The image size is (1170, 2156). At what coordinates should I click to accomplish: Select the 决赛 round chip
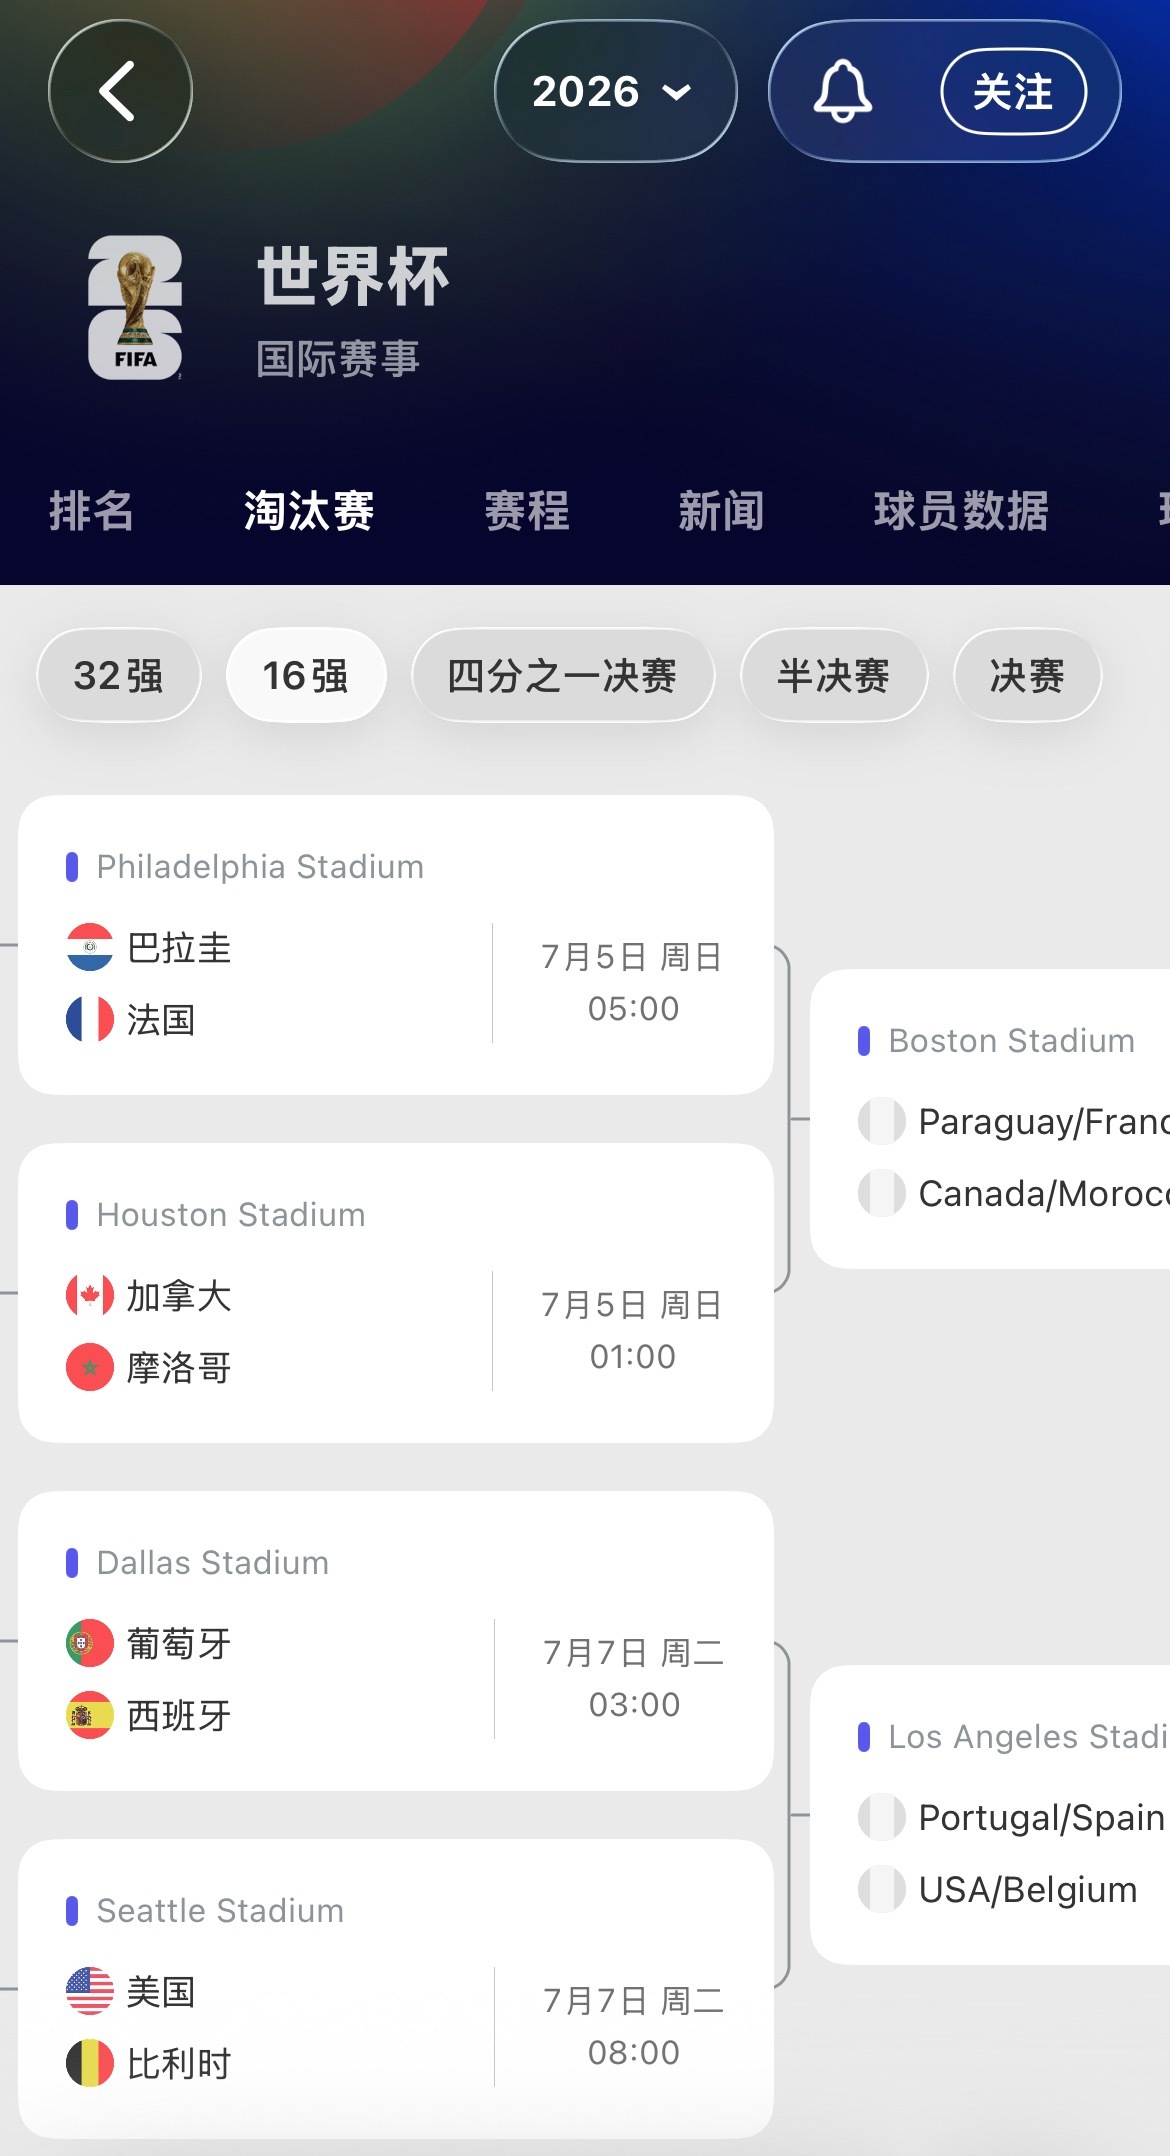click(1028, 675)
